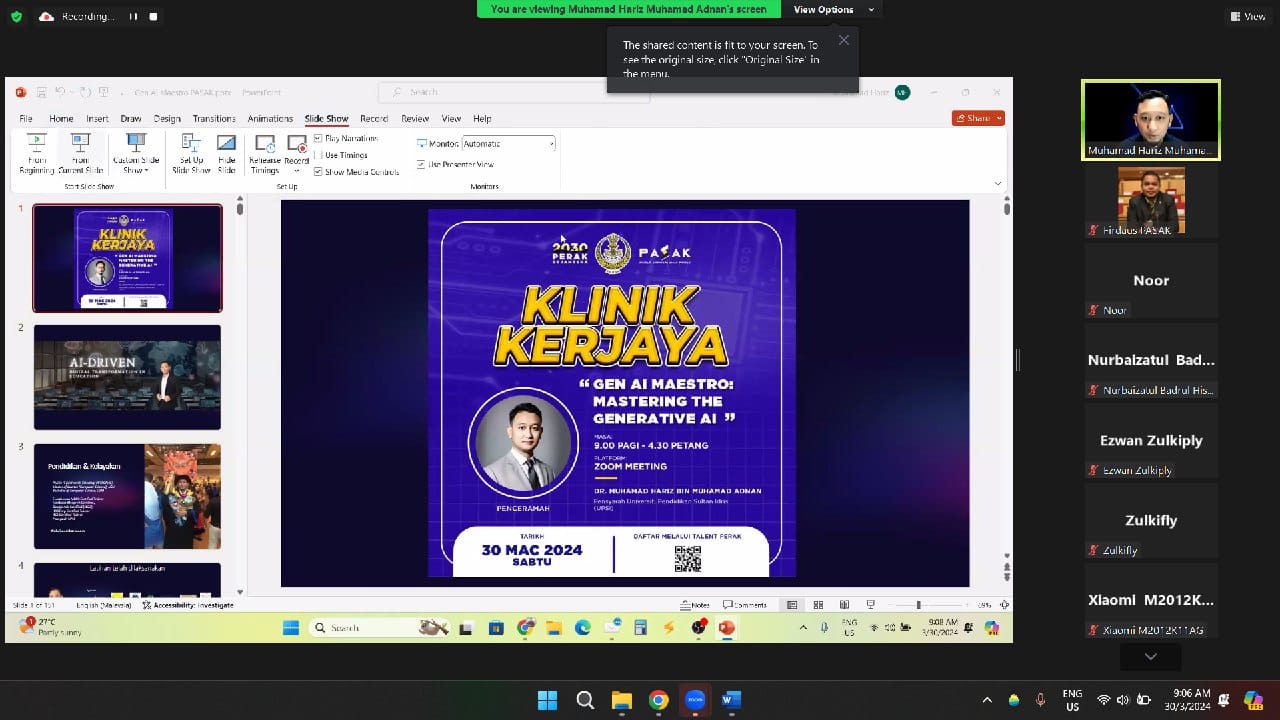The image size is (1280, 720).
Task: Start slideshow From Beginning
Action: 37,153
